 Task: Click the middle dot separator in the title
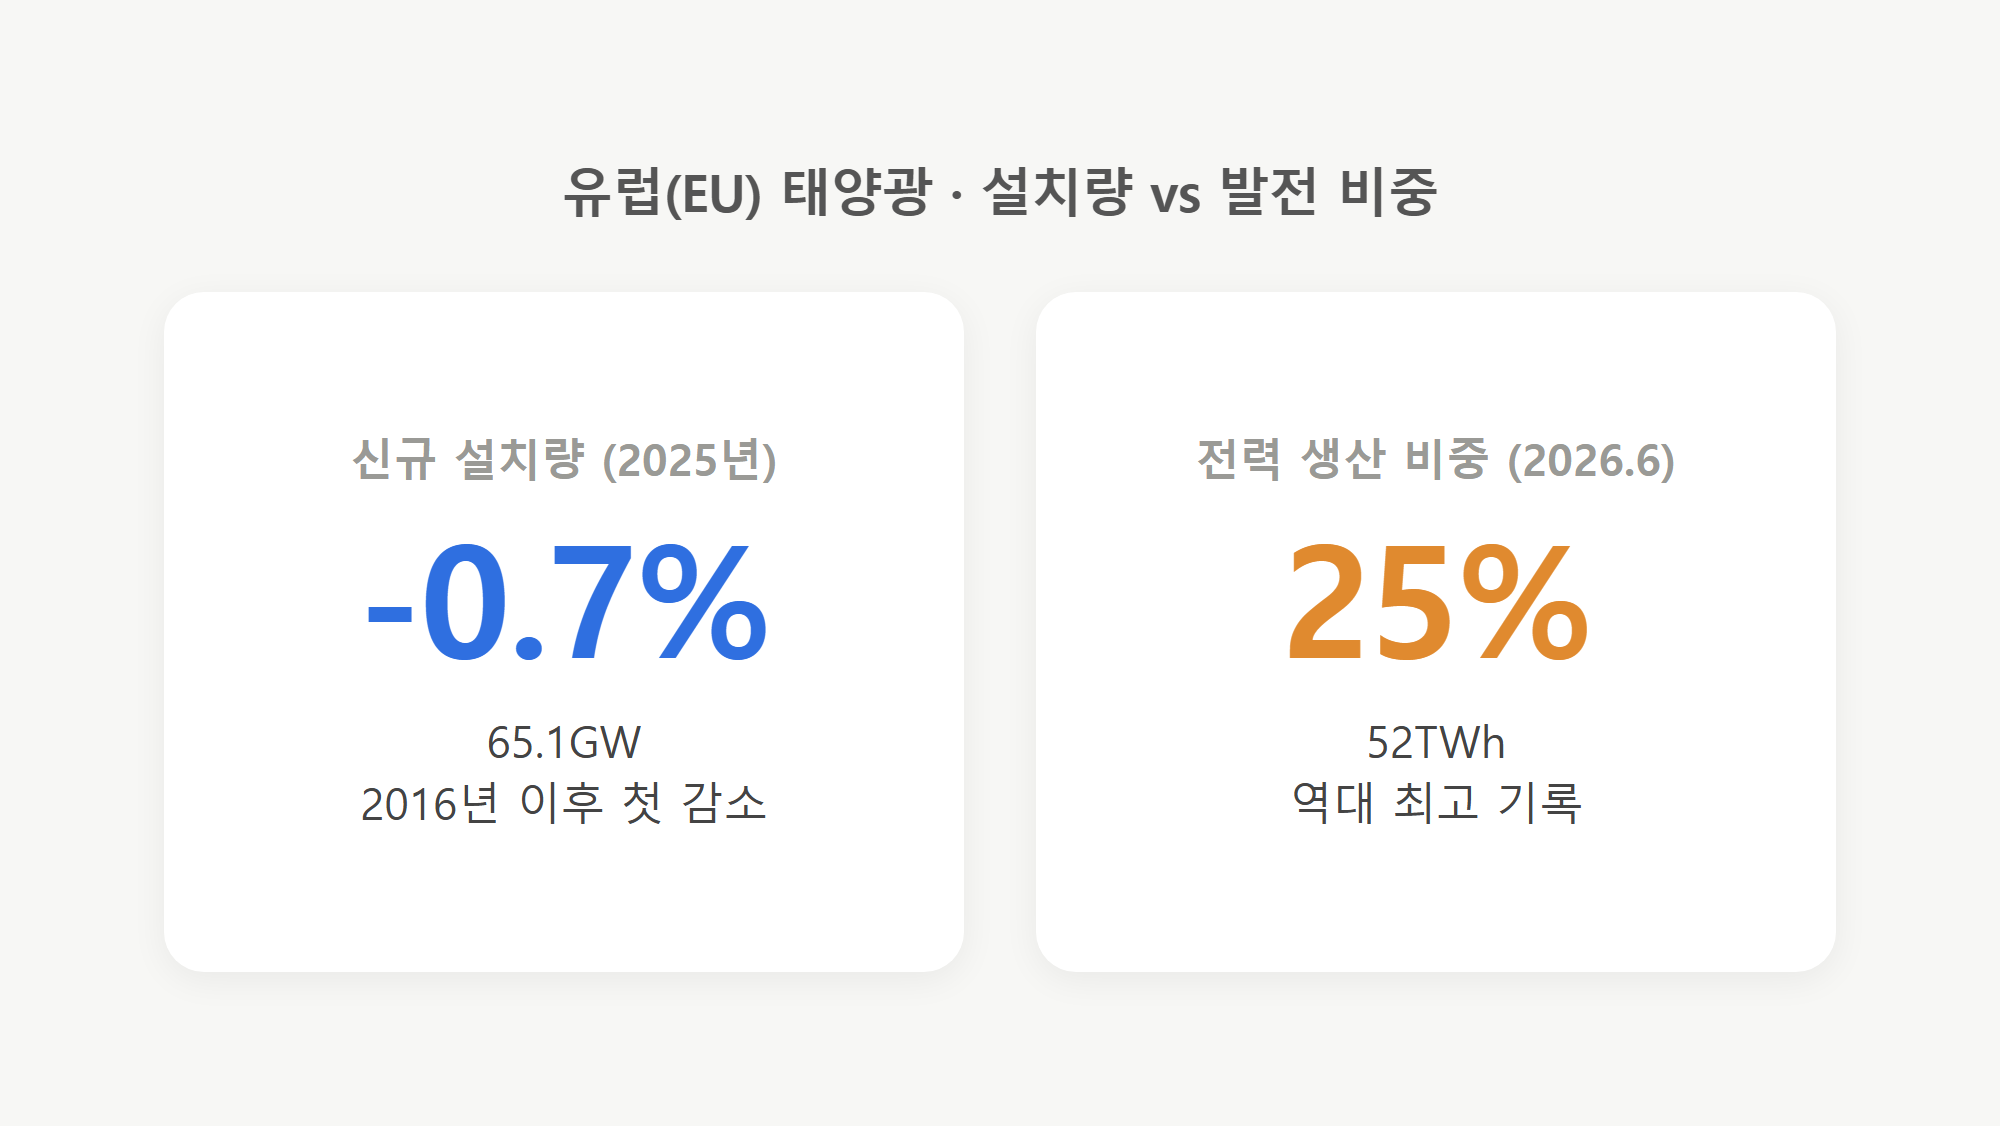(x=957, y=194)
